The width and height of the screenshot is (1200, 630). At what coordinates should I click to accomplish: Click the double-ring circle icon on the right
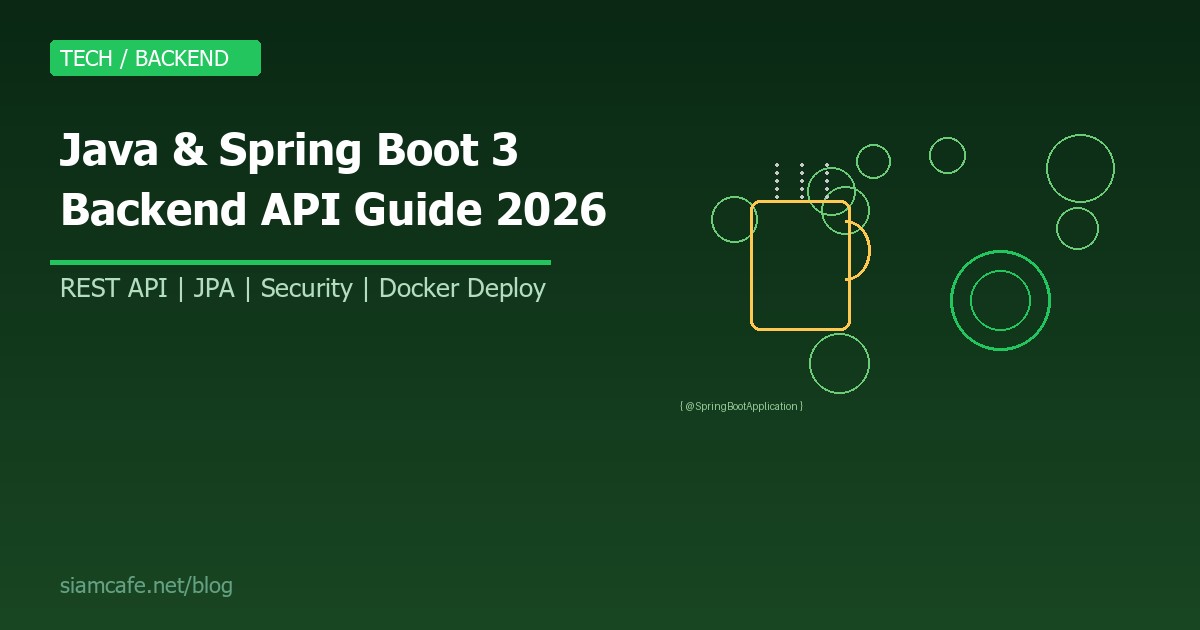pos(1000,300)
